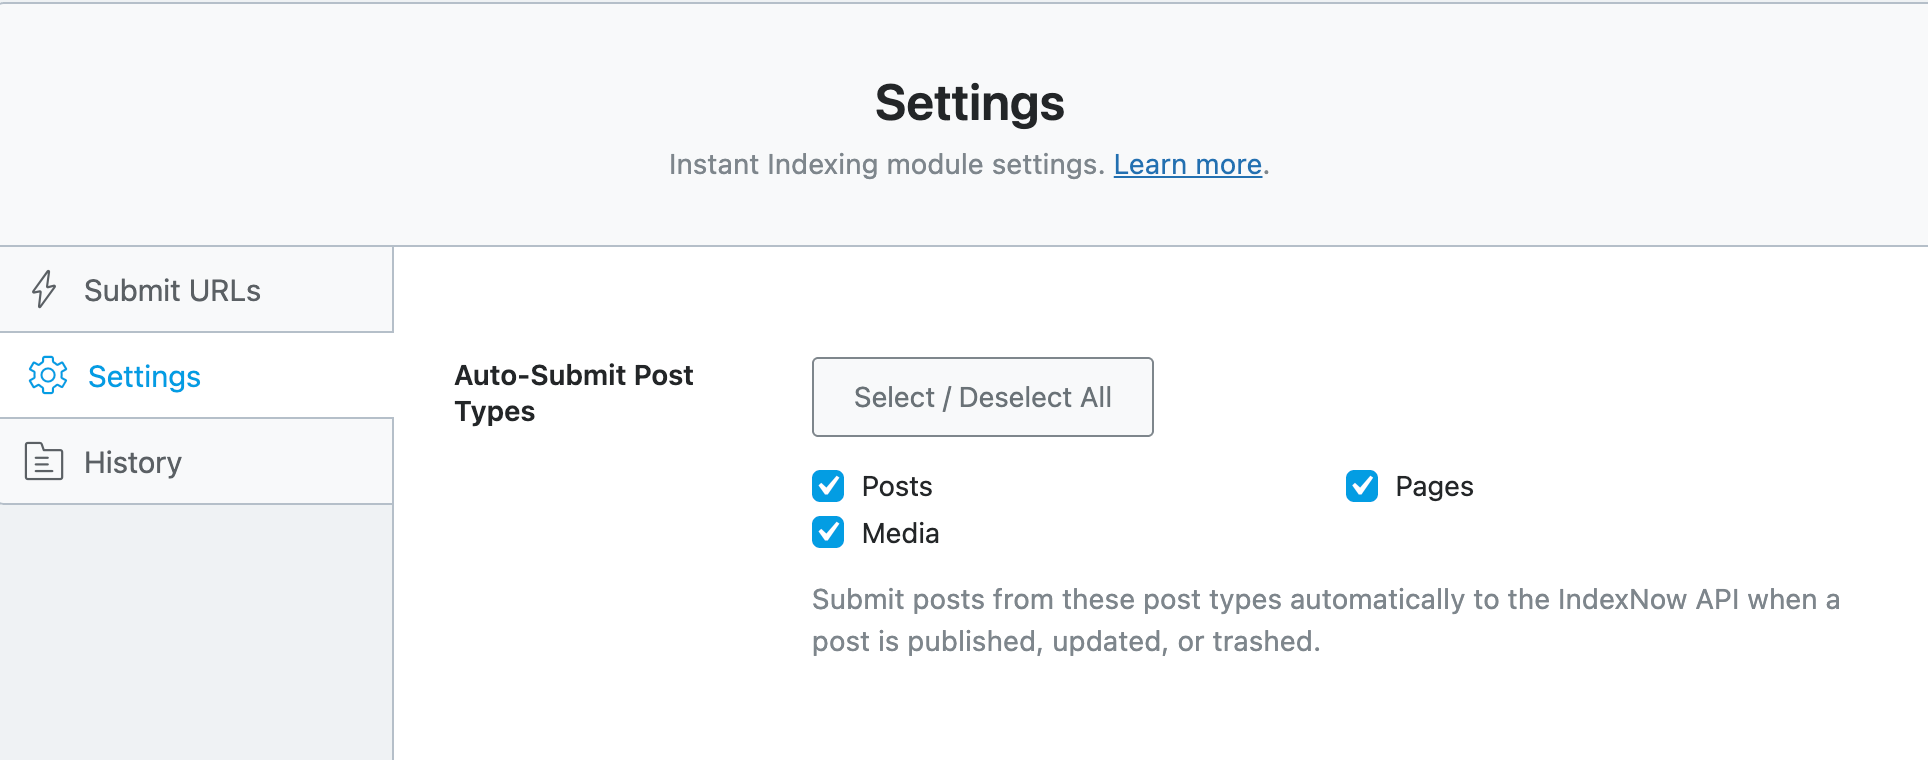The height and width of the screenshot is (760, 1928).
Task: Follow the Learn more link
Action: pos(1187,164)
